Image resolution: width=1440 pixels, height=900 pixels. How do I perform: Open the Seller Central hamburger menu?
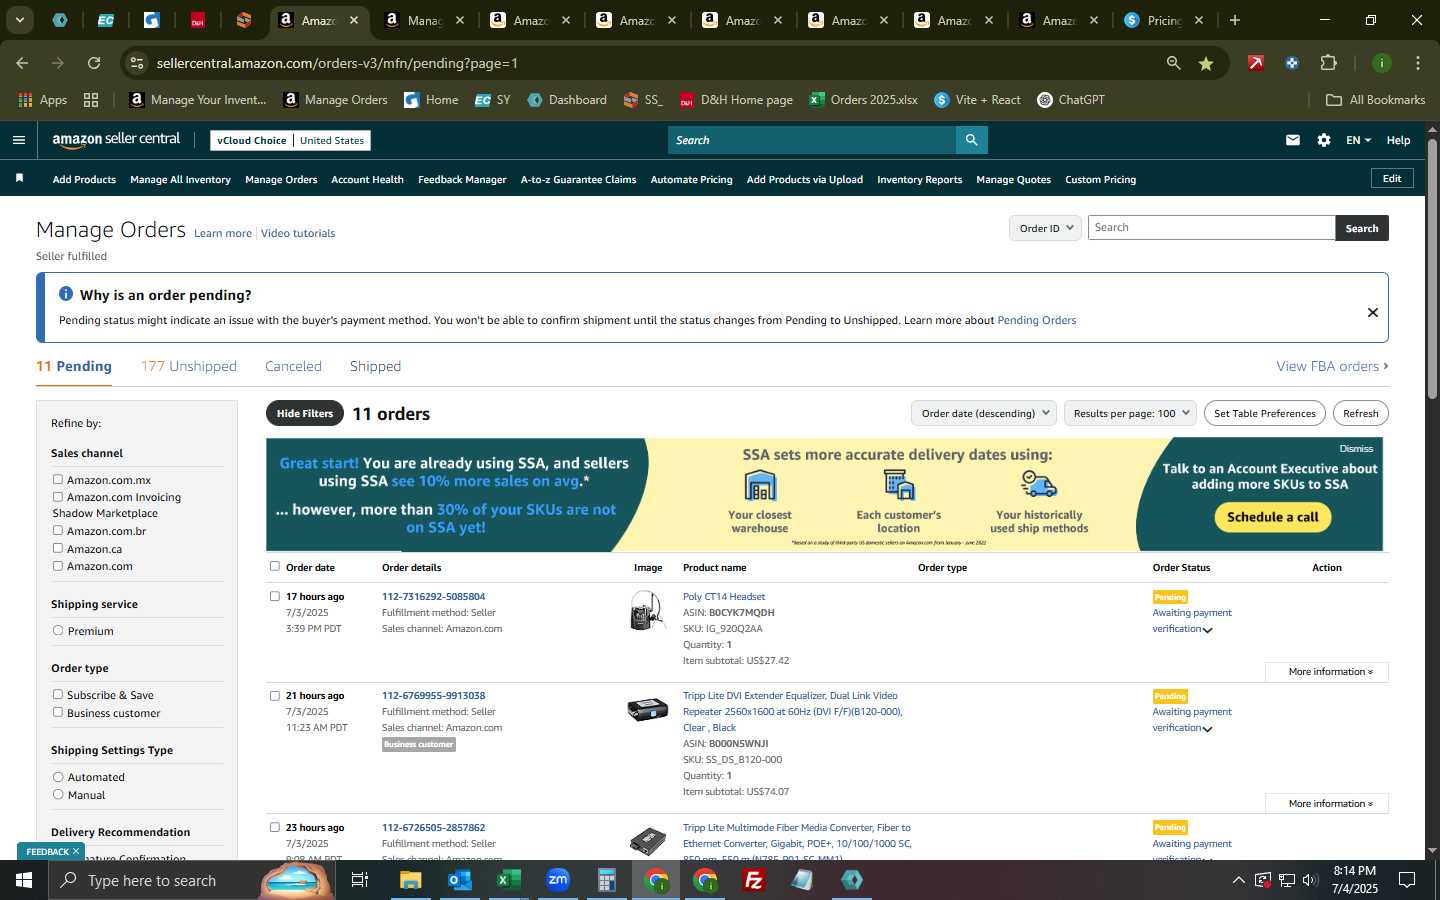(x=18, y=140)
